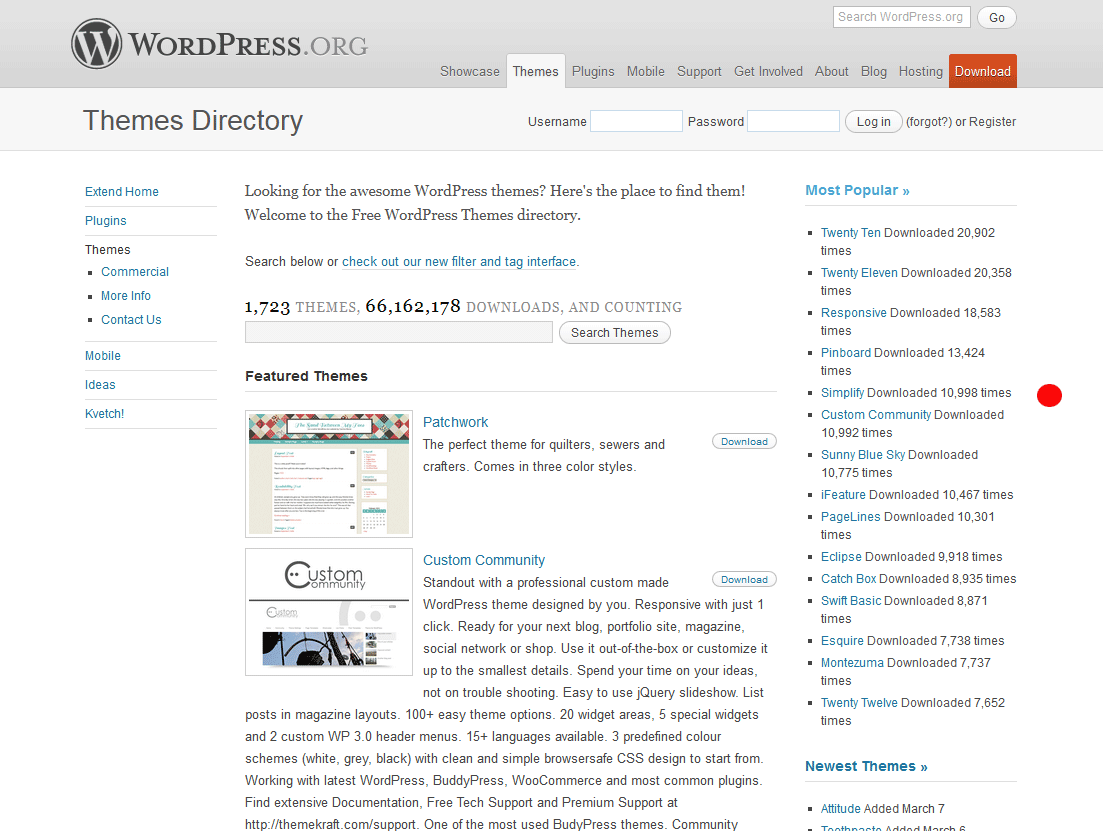Screen dimensions: 1103x831
Task: Click the orange Download button
Action: point(982,71)
